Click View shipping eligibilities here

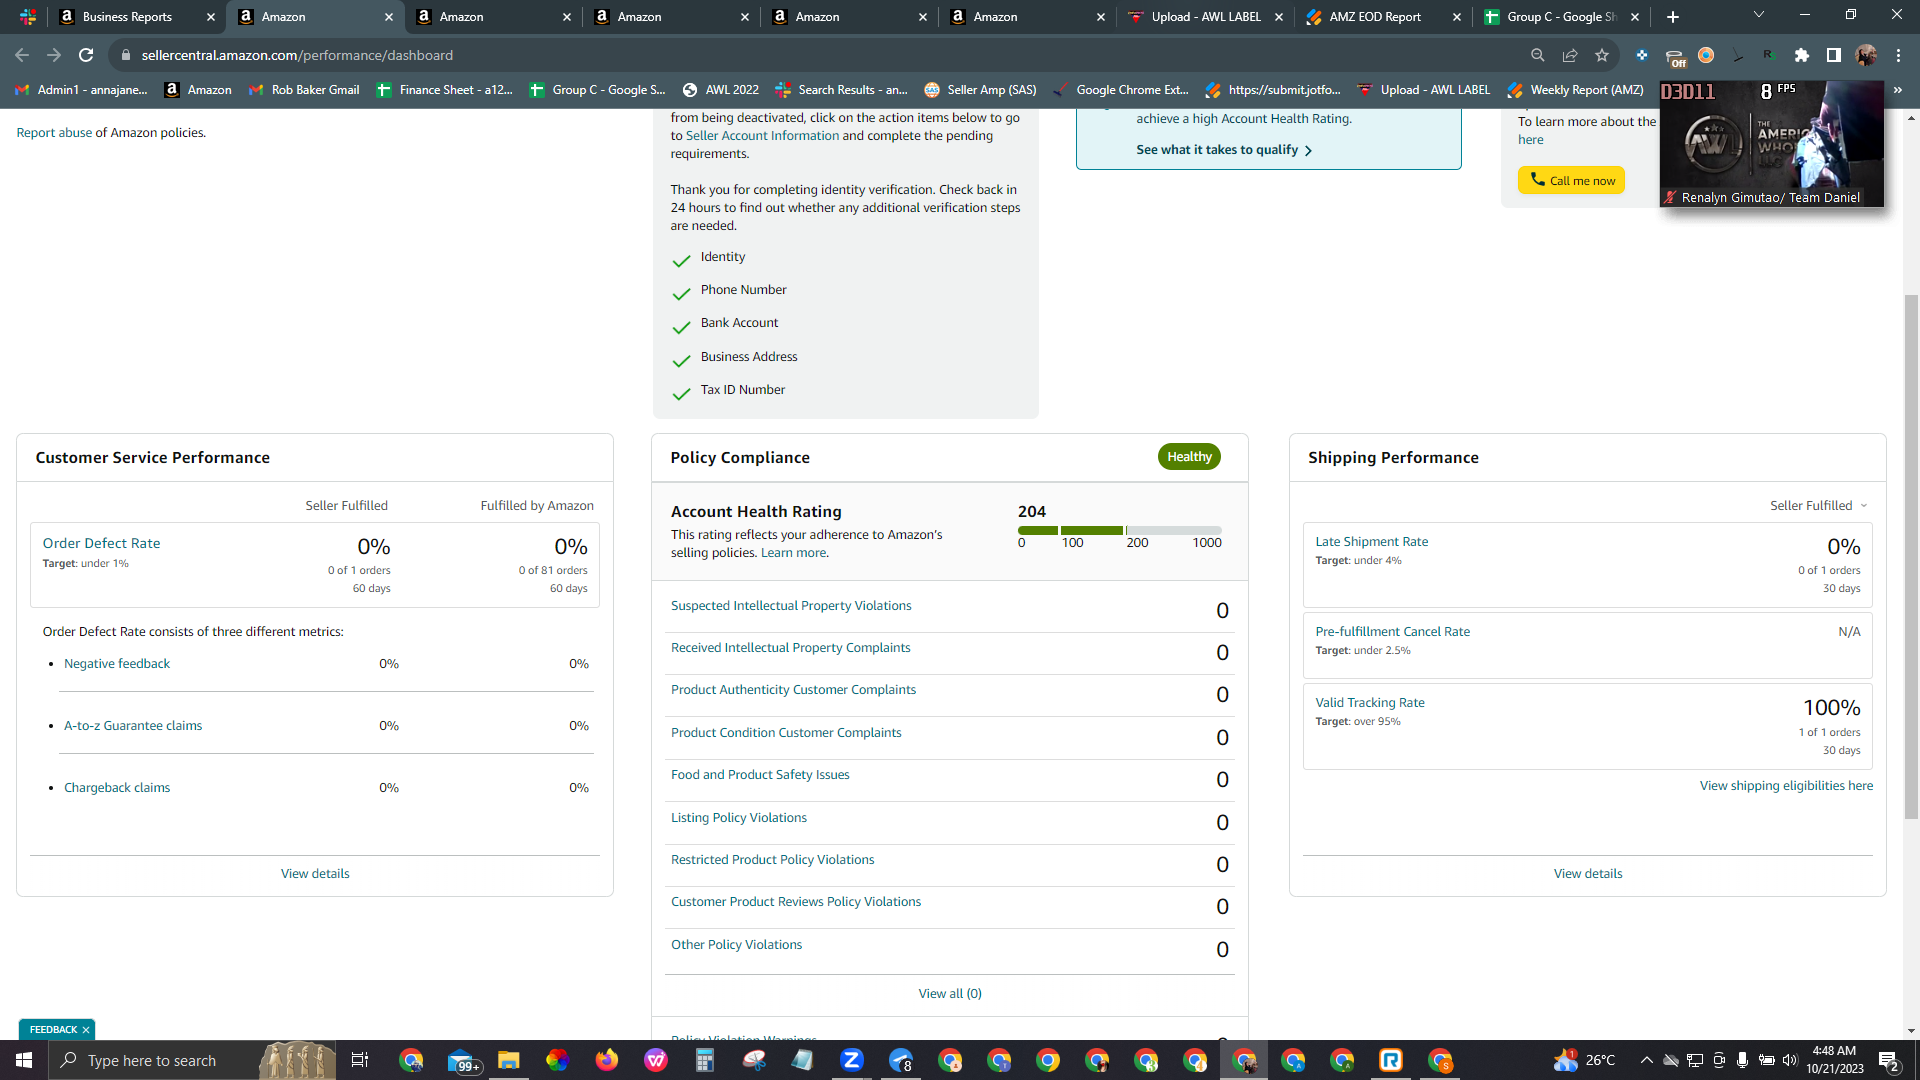tap(1786, 786)
